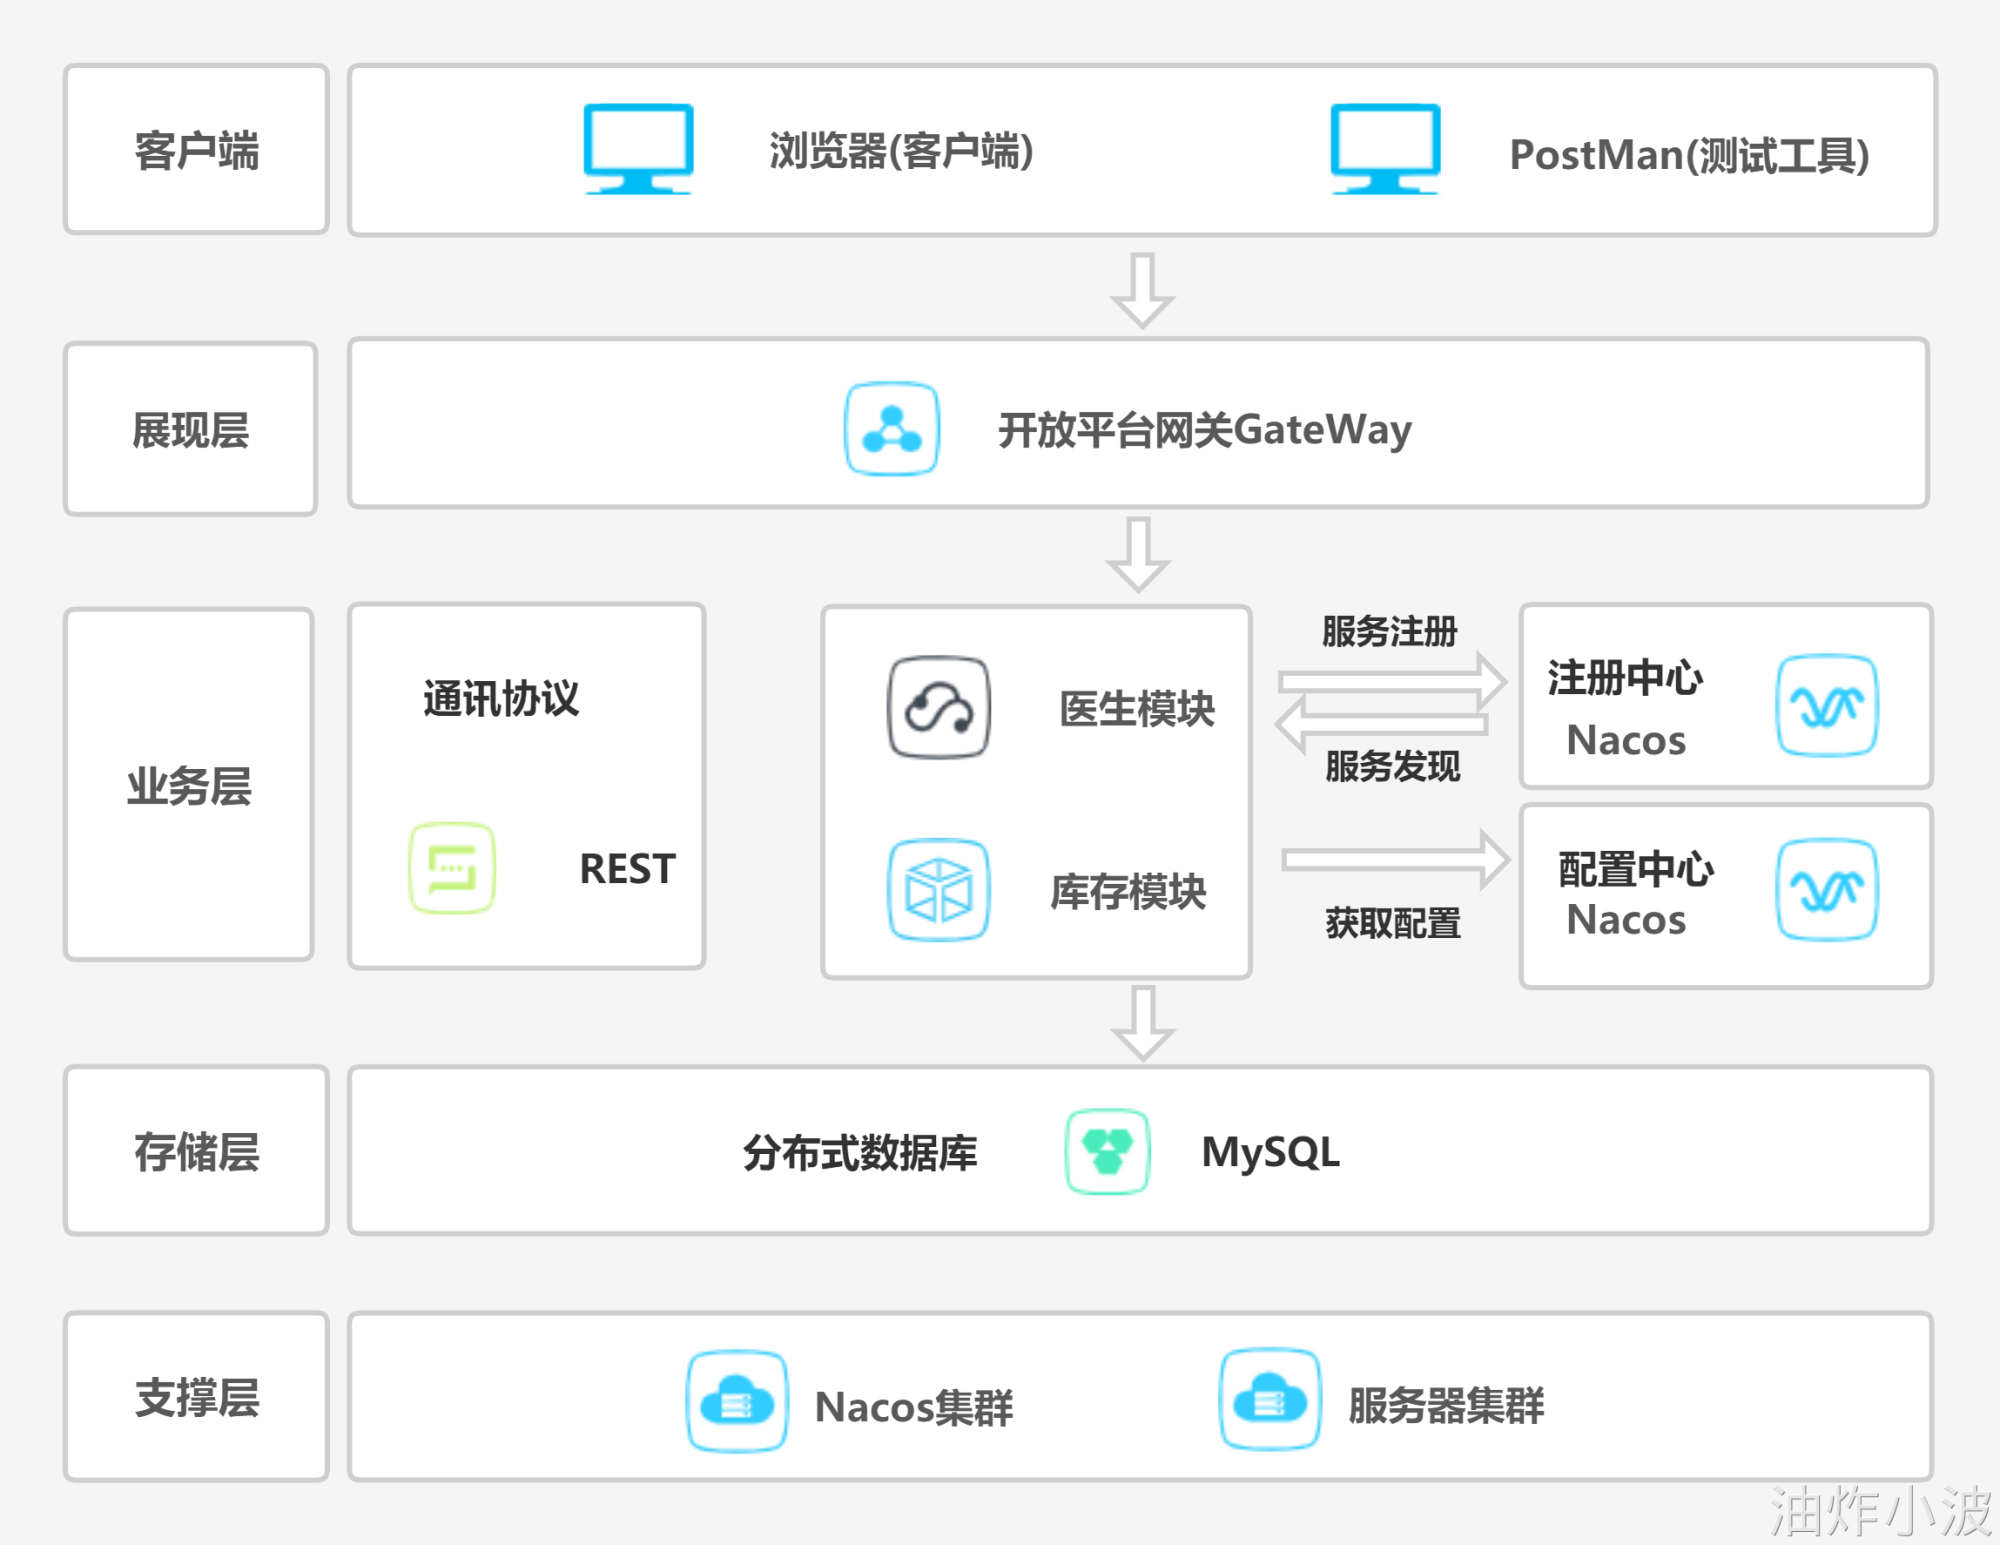Click the PostMan monitor icon
The height and width of the screenshot is (1545, 2000).
(x=1385, y=148)
